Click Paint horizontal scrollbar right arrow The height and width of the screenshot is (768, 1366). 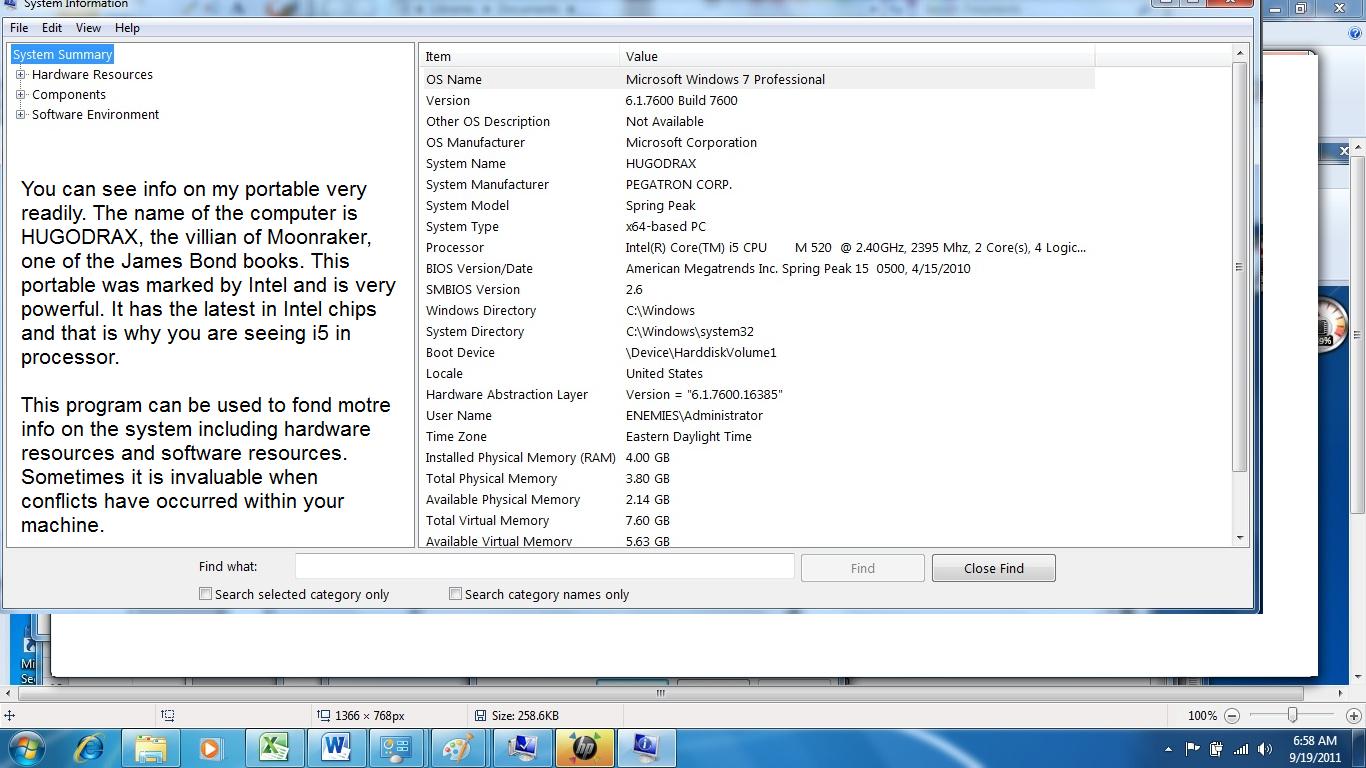(1339, 692)
